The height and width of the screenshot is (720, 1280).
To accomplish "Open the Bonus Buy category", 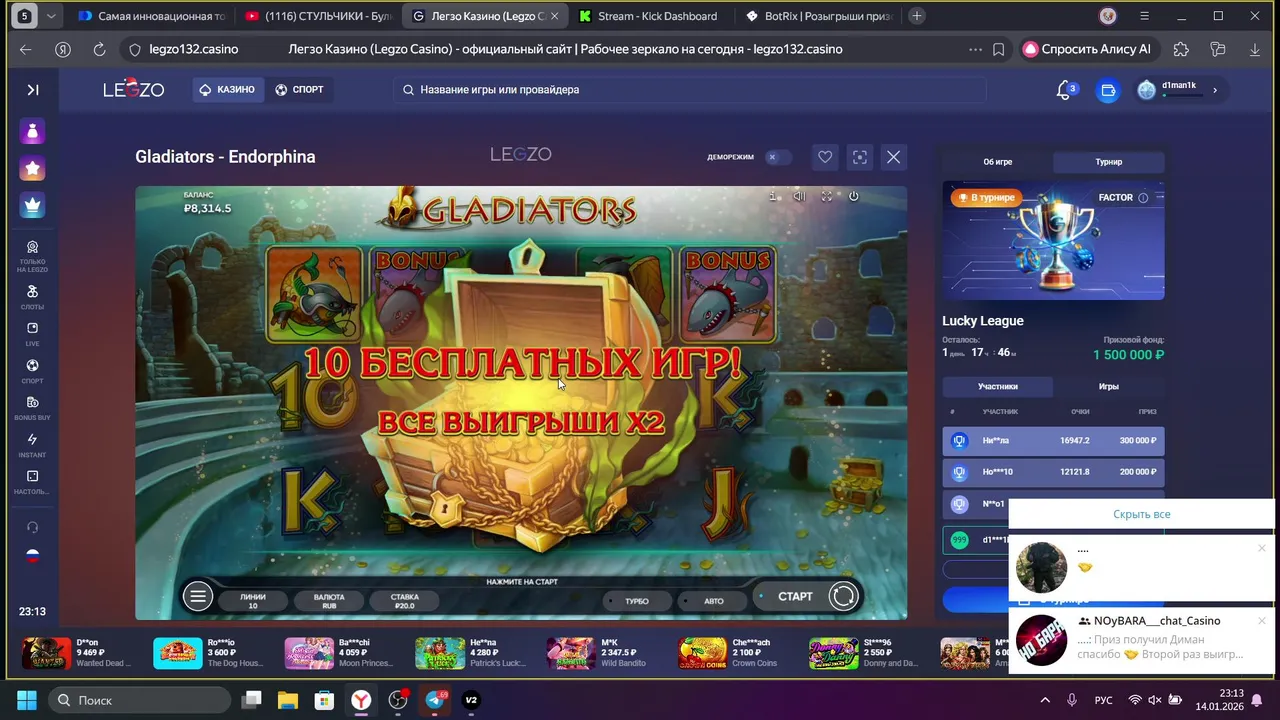I will (x=32, y=408).
